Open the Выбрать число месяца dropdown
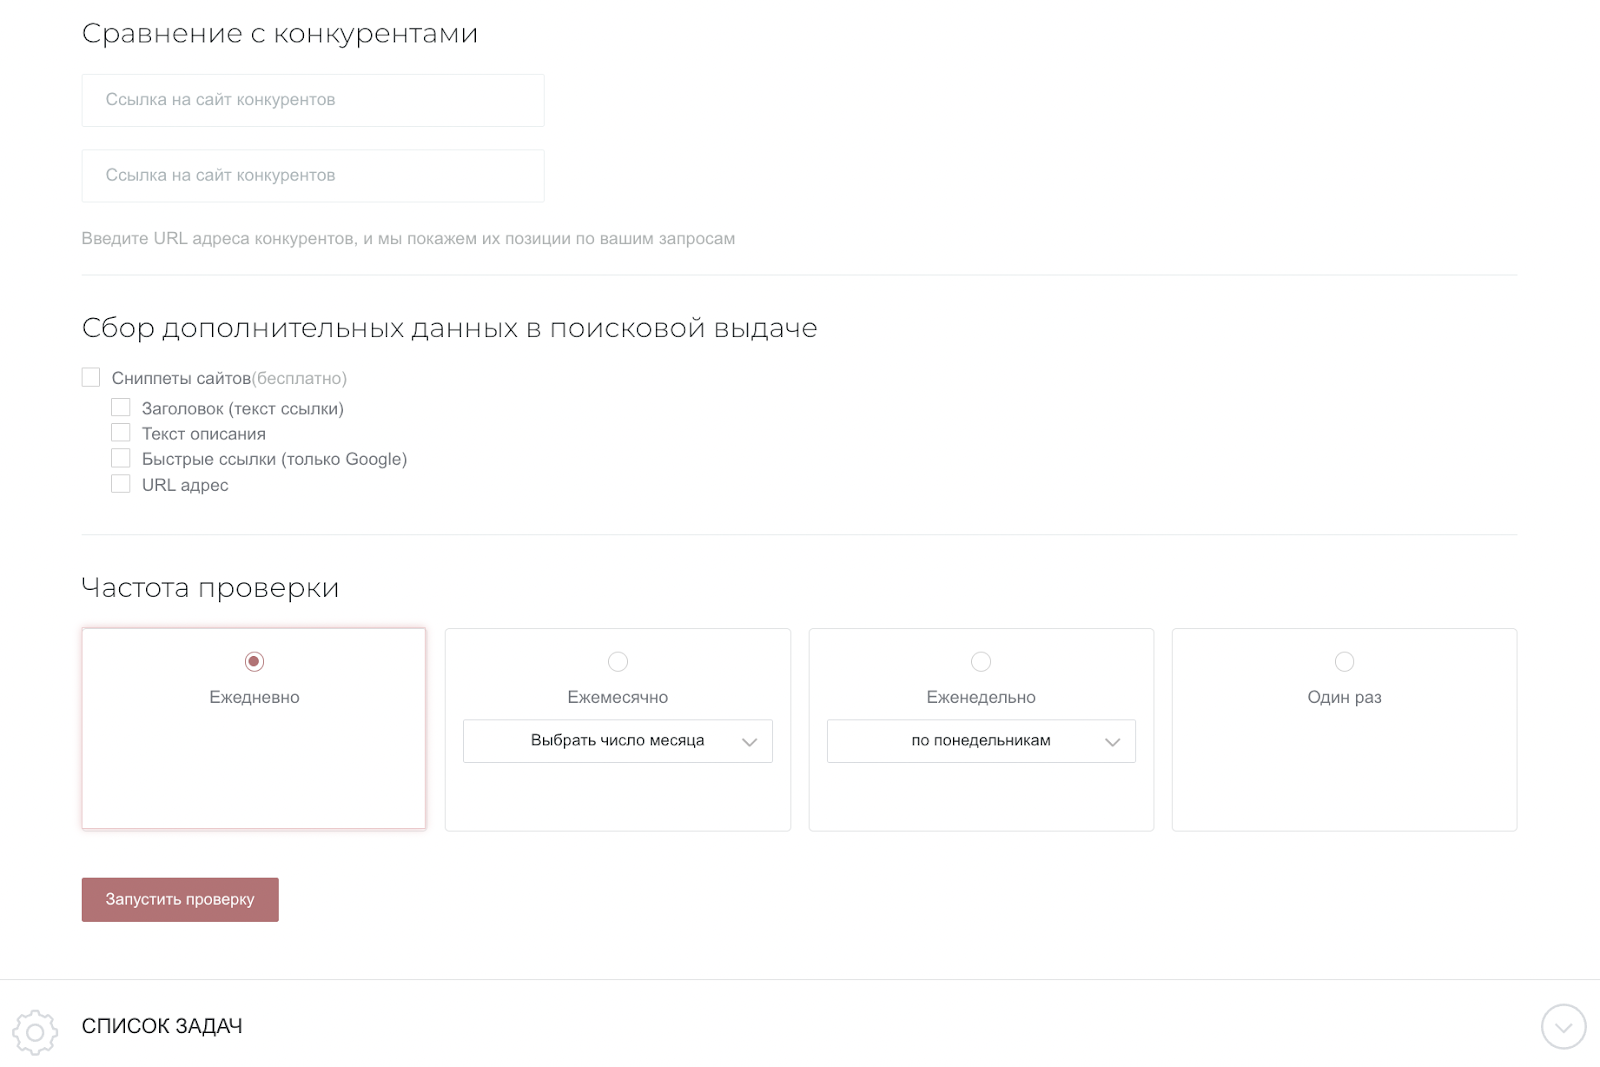The width and height of the screenshot is (1600, 1067). 618,741
